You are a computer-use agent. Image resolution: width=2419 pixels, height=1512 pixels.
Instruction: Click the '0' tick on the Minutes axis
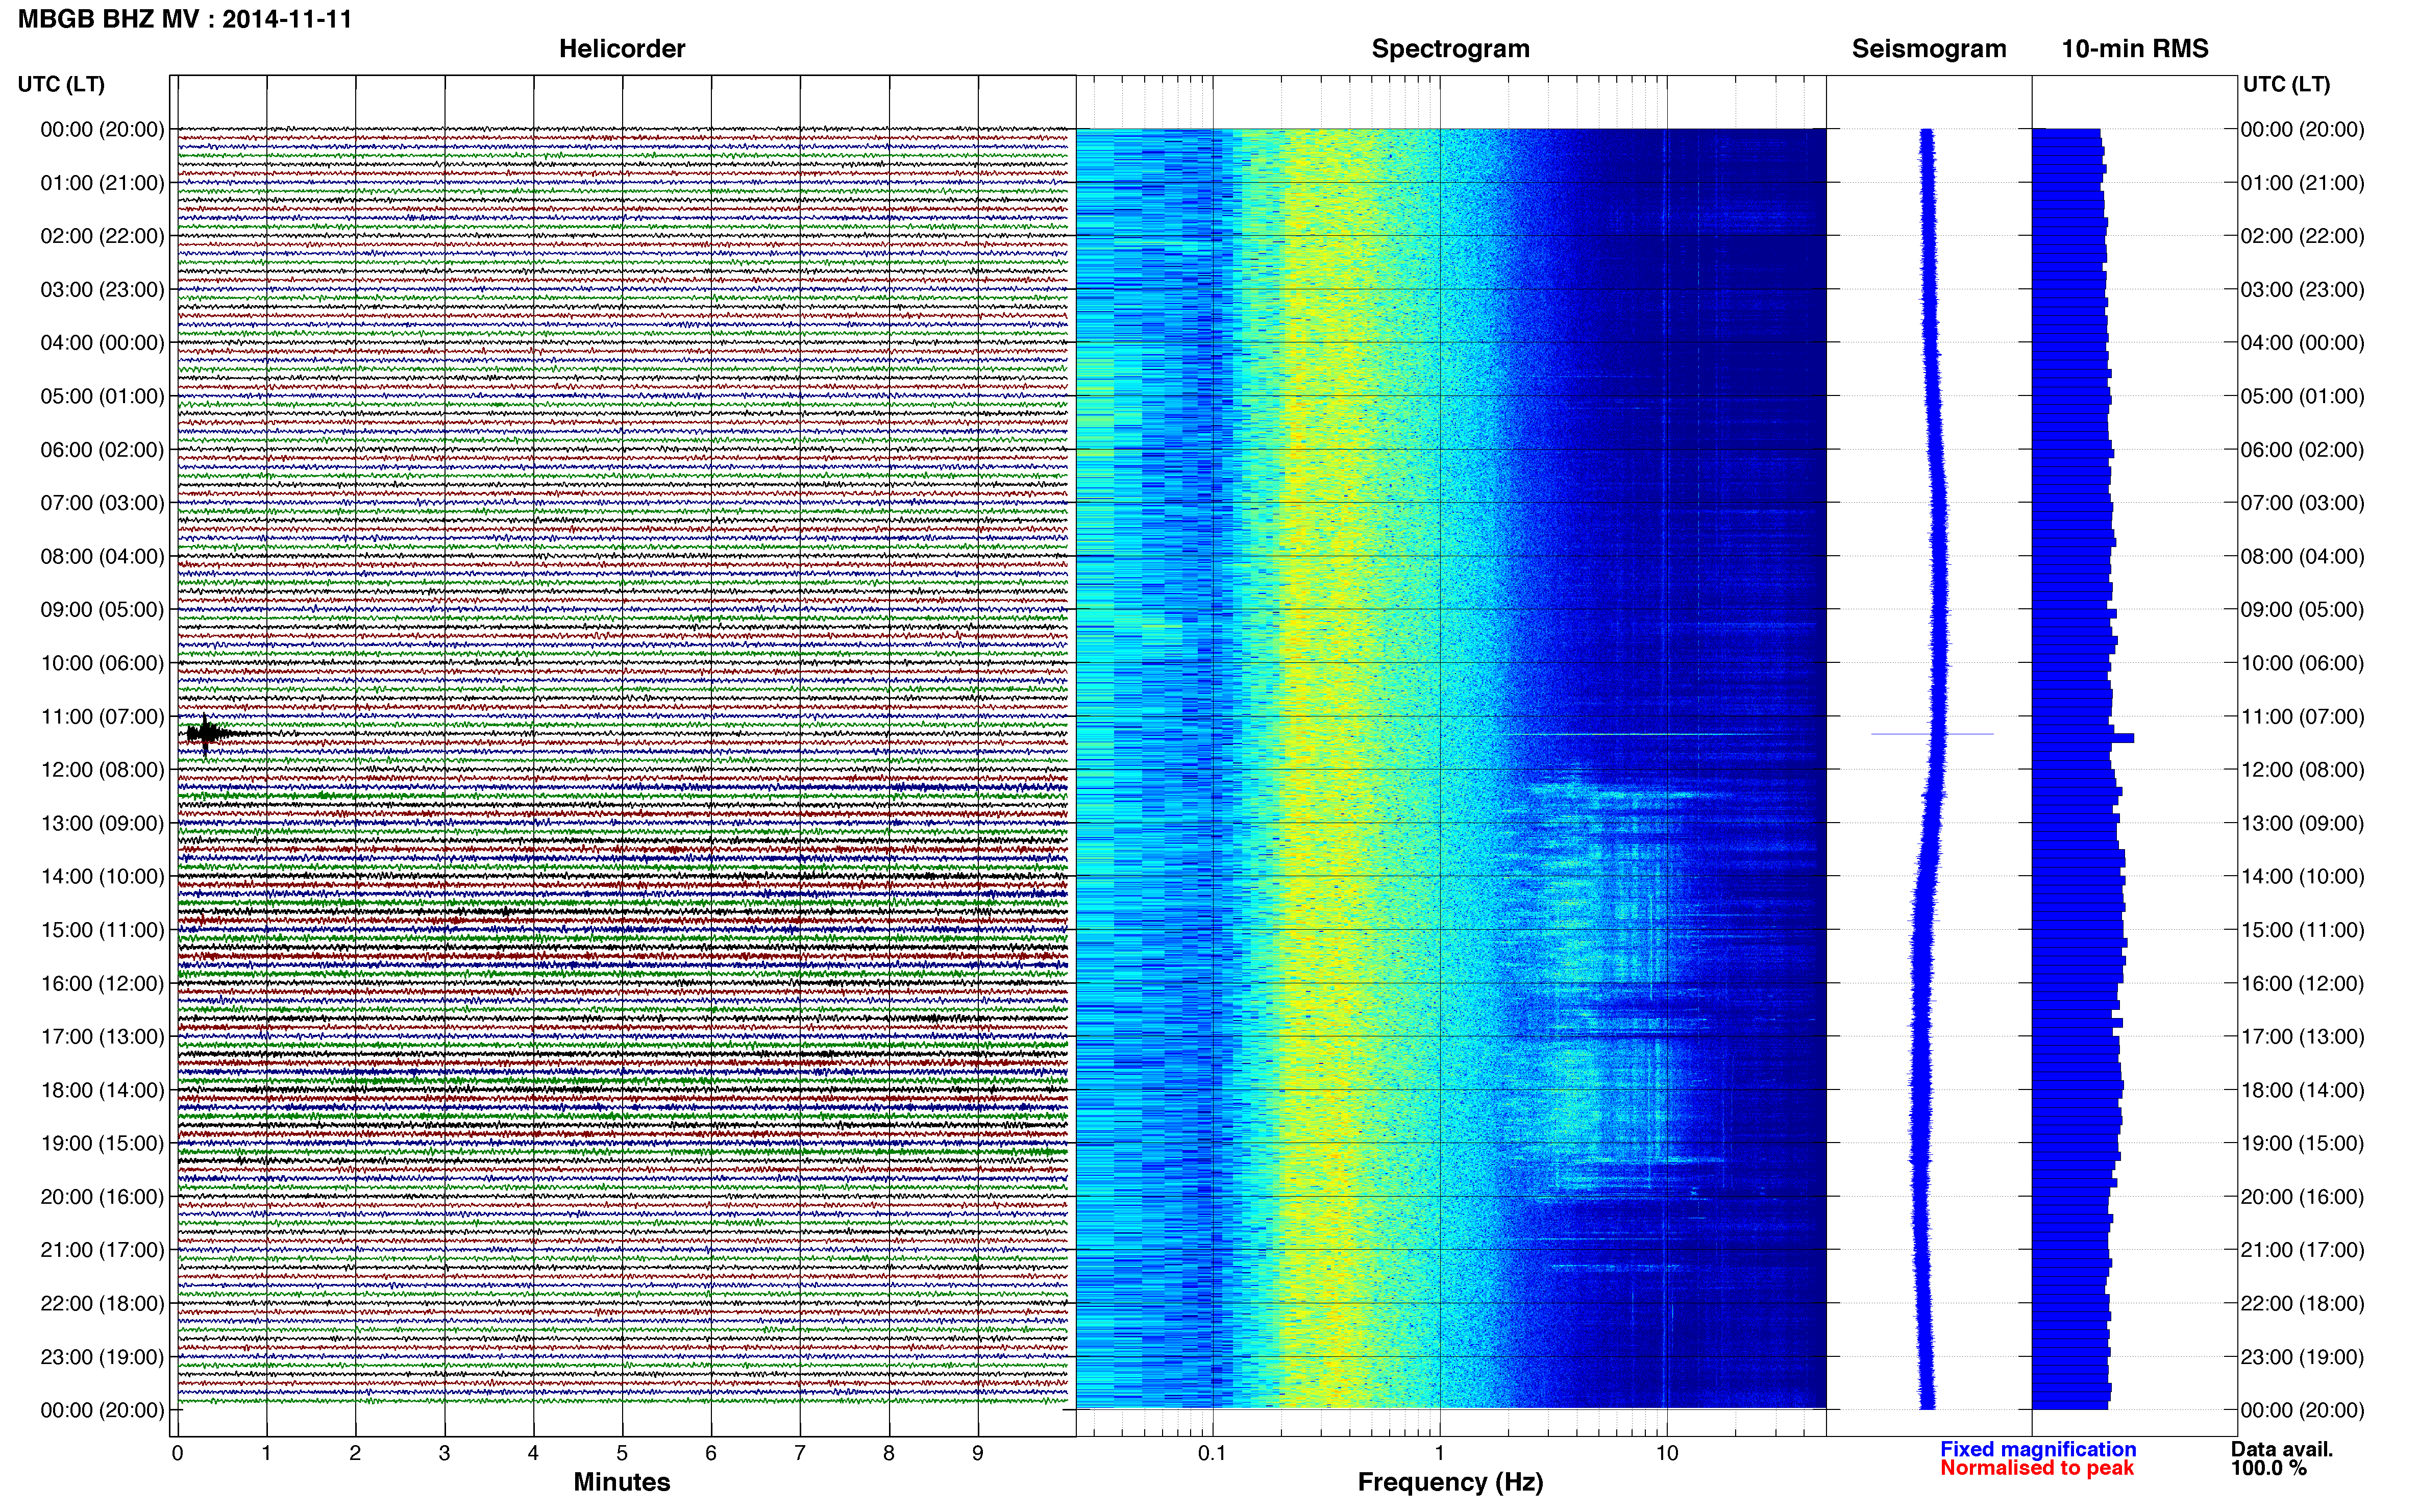(177, 1453)
